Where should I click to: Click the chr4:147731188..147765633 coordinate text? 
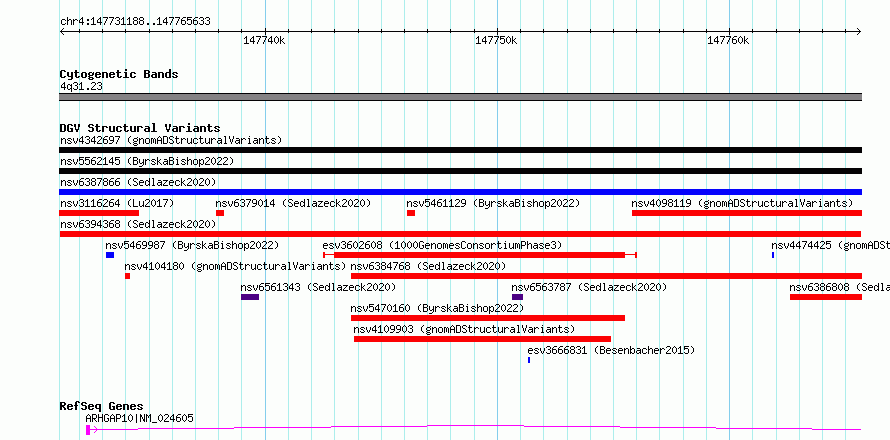pos(135,22)
